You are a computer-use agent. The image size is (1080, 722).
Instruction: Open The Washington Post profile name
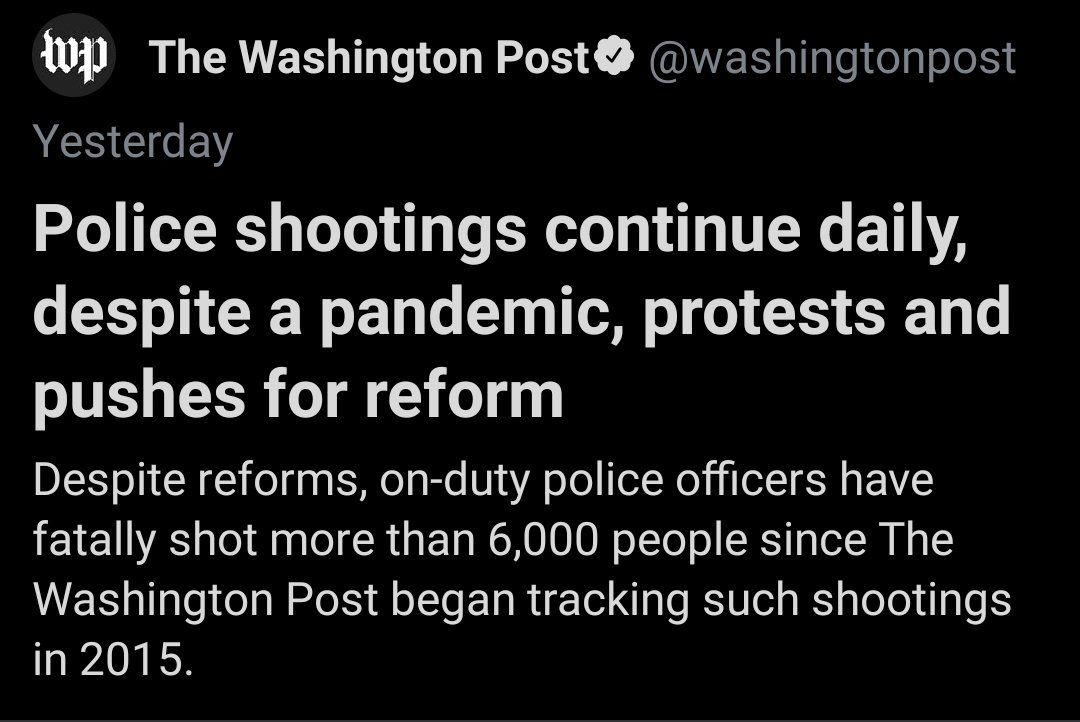click(x=370, y=59)
